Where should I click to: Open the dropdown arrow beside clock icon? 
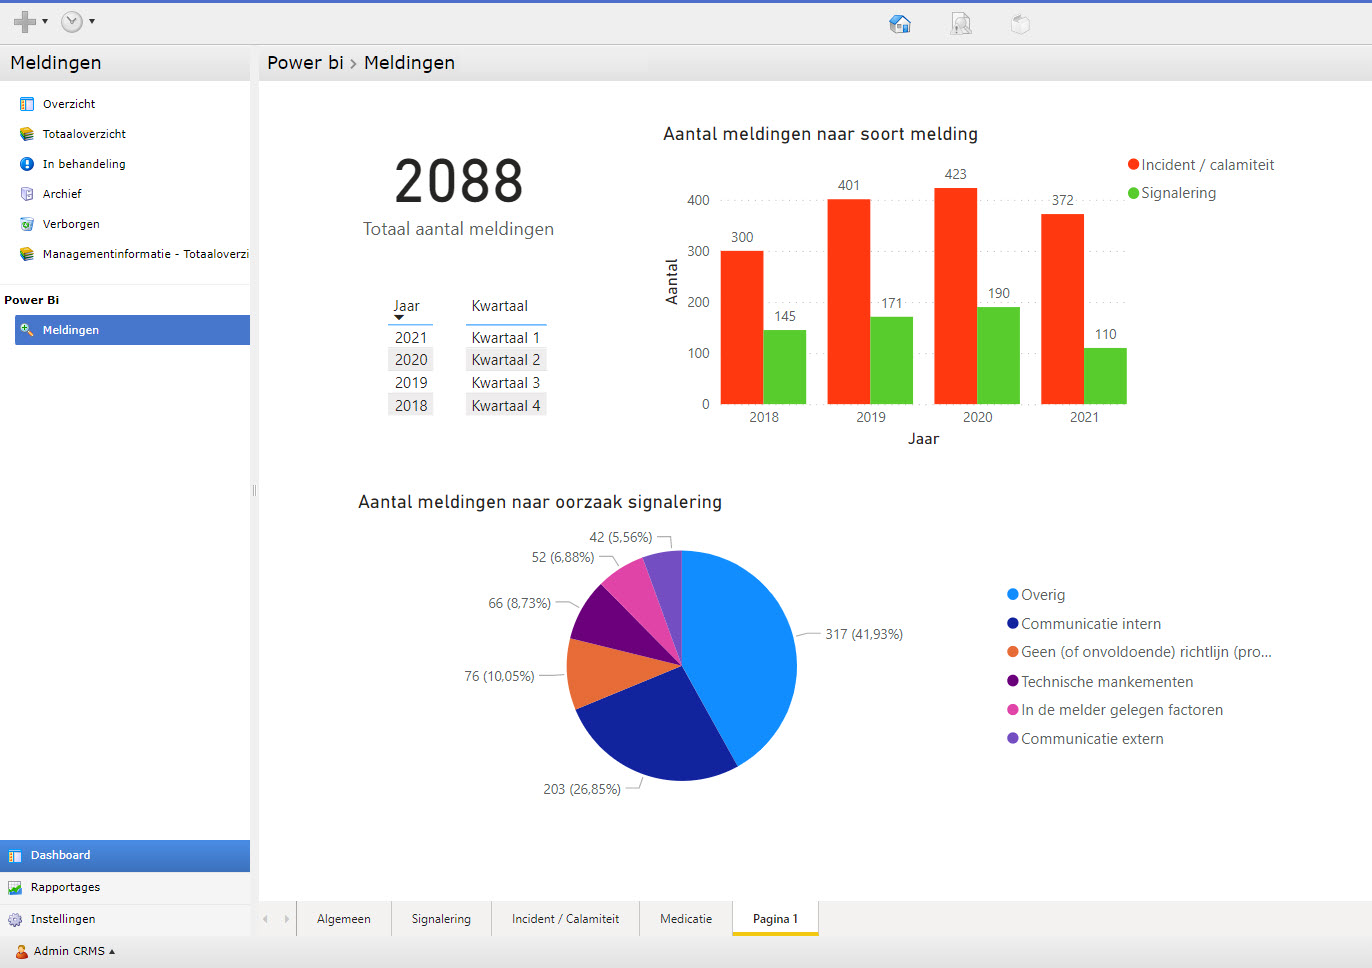click(92, 21)
